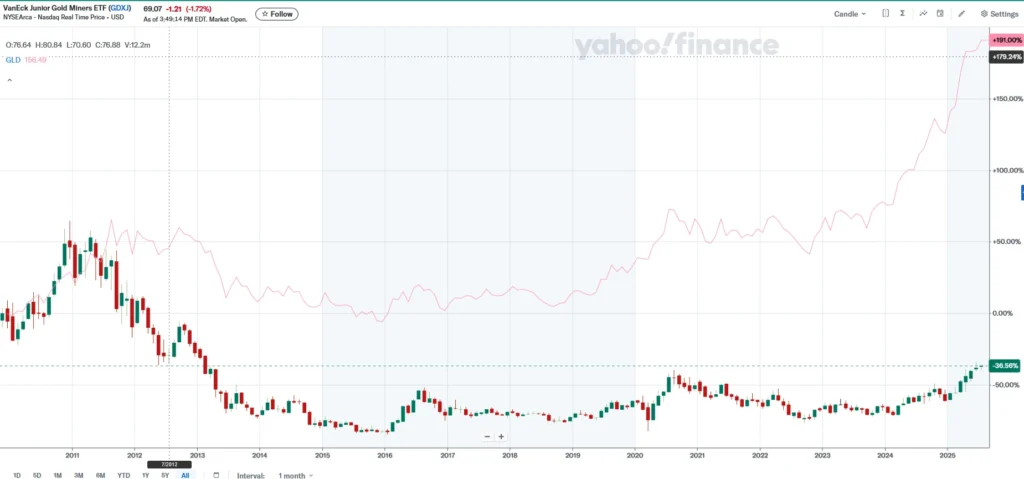Select the 1M time range

pyautogui.click(x=58, y=475)
